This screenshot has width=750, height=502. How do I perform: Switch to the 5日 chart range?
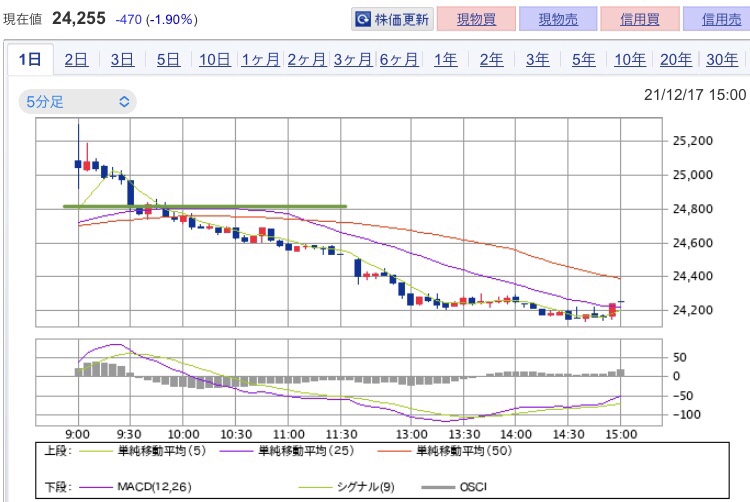[x=168, y=60]
